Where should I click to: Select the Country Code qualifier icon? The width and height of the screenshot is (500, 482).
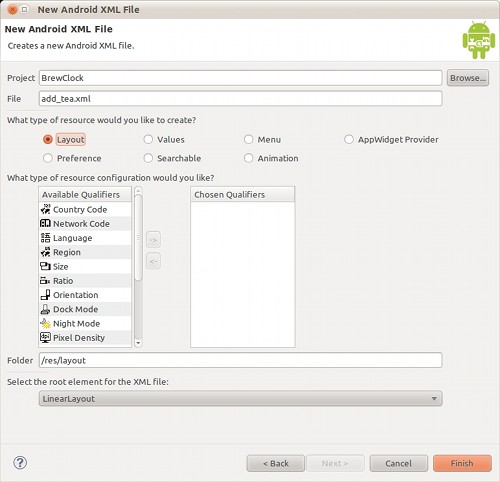click(x=45, y=209)
